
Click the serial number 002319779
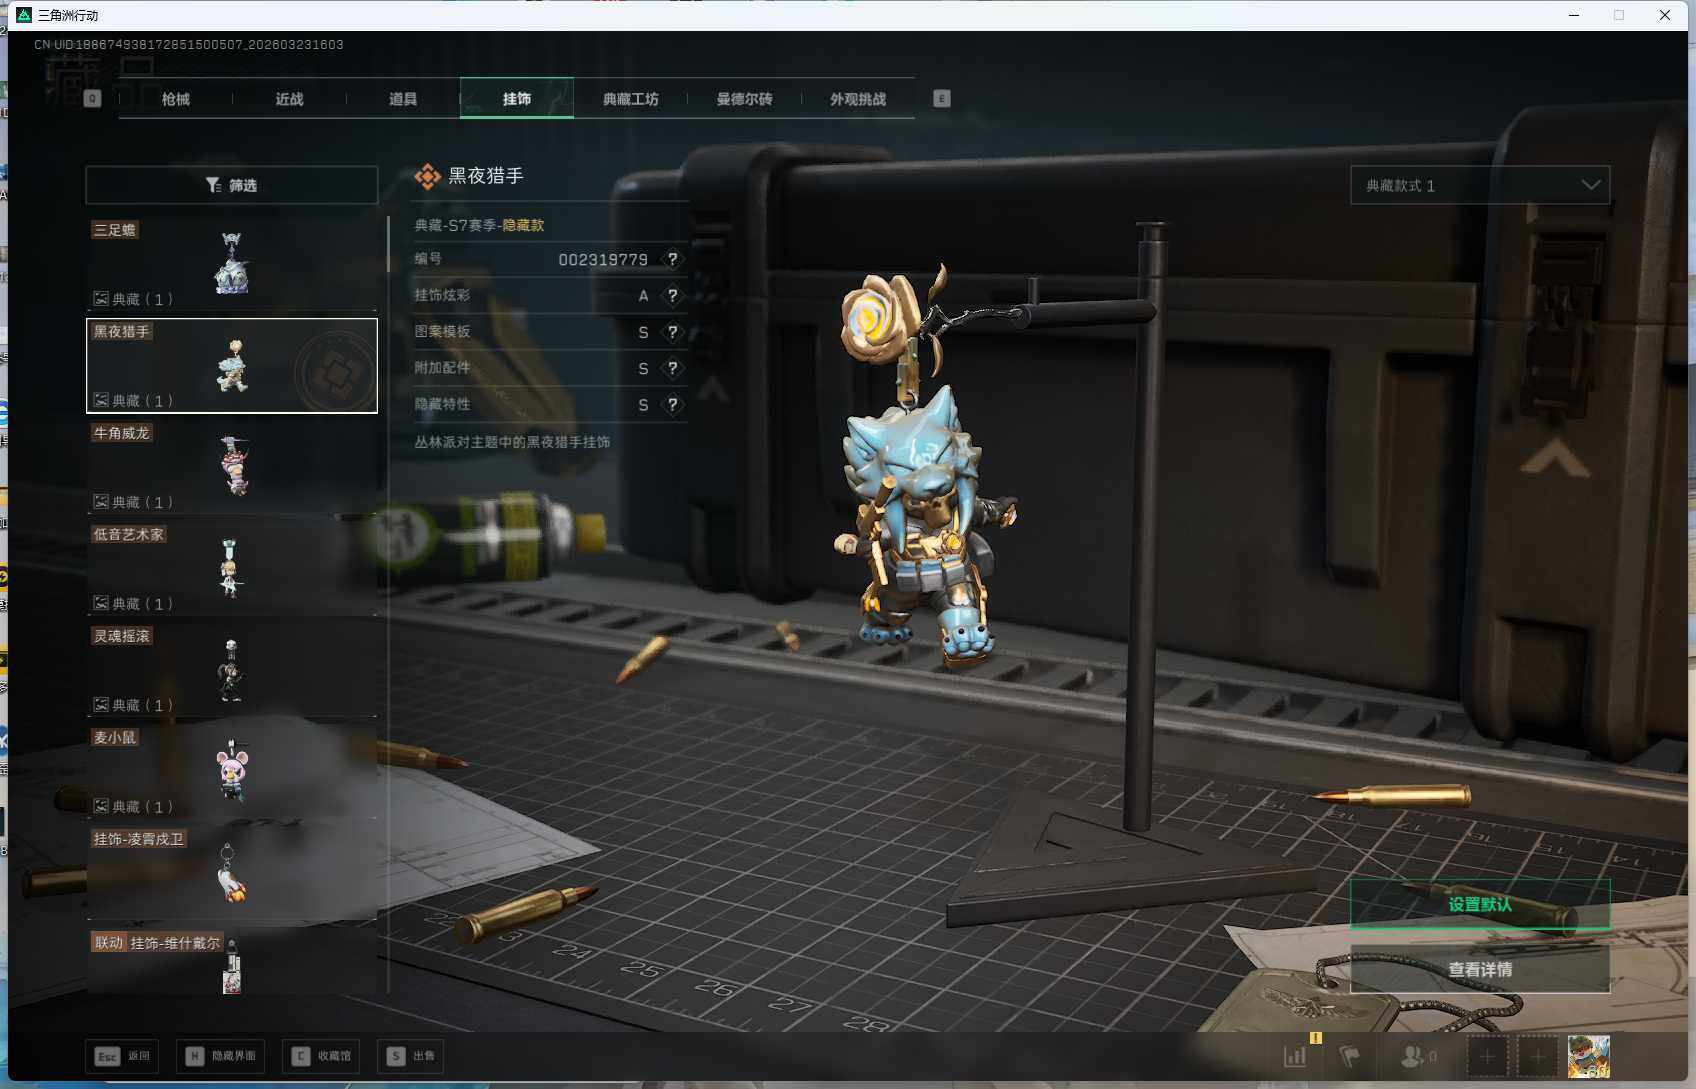603,259
